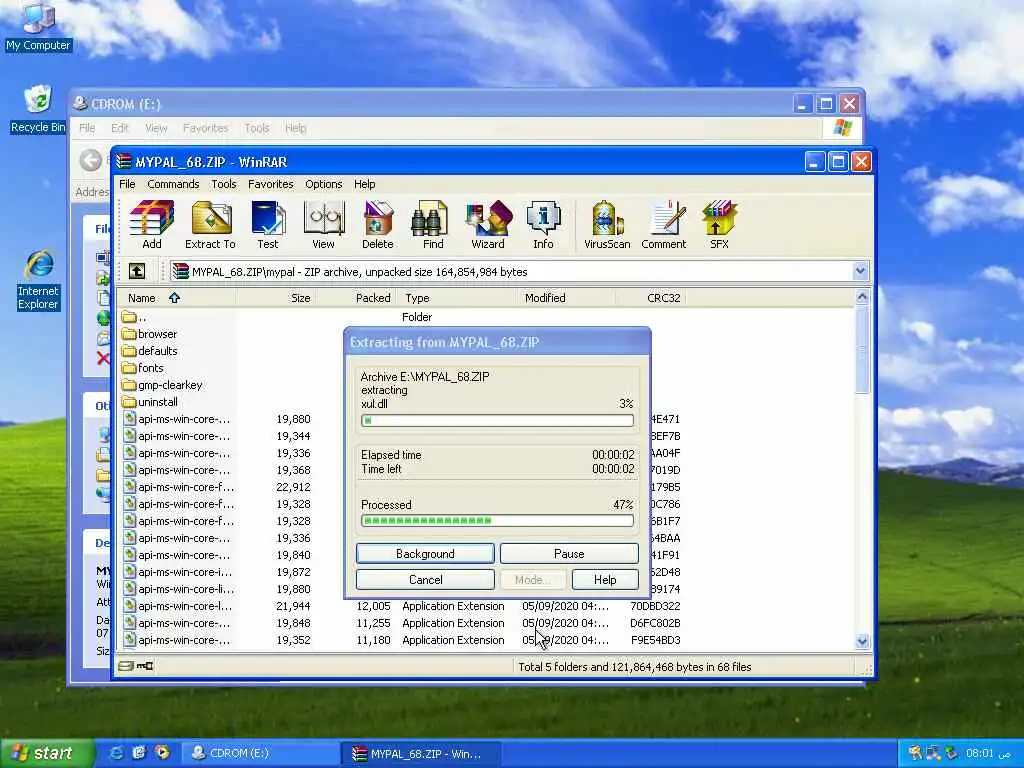Image resolution: width=1024 pixels, height=768 pixels.
Task: Click the VirusScan toolbar icon
Action: point(607,225)
